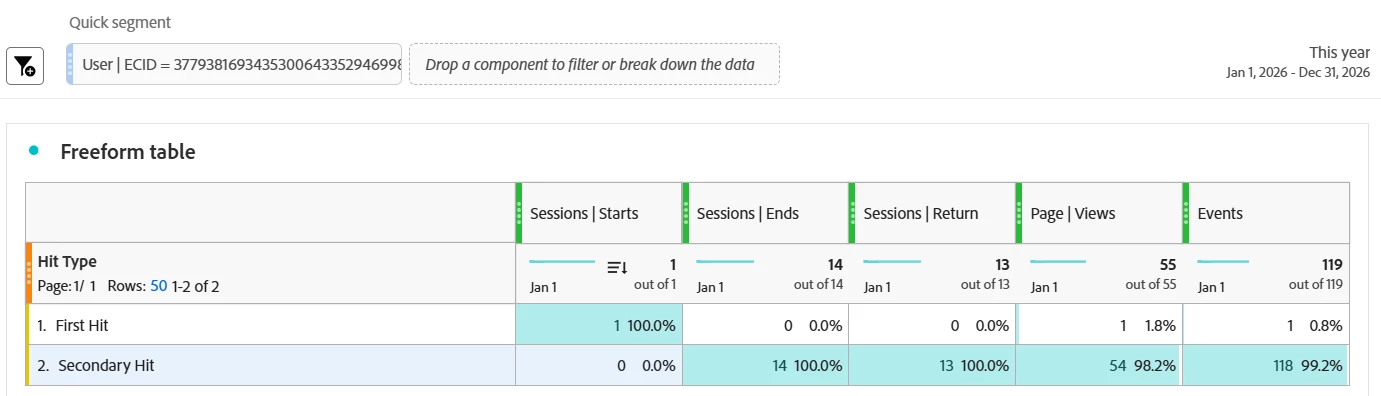This screenshot has height=396, width=1381.
Task: Select the User ECID segment chip
Action: point(234,64)
